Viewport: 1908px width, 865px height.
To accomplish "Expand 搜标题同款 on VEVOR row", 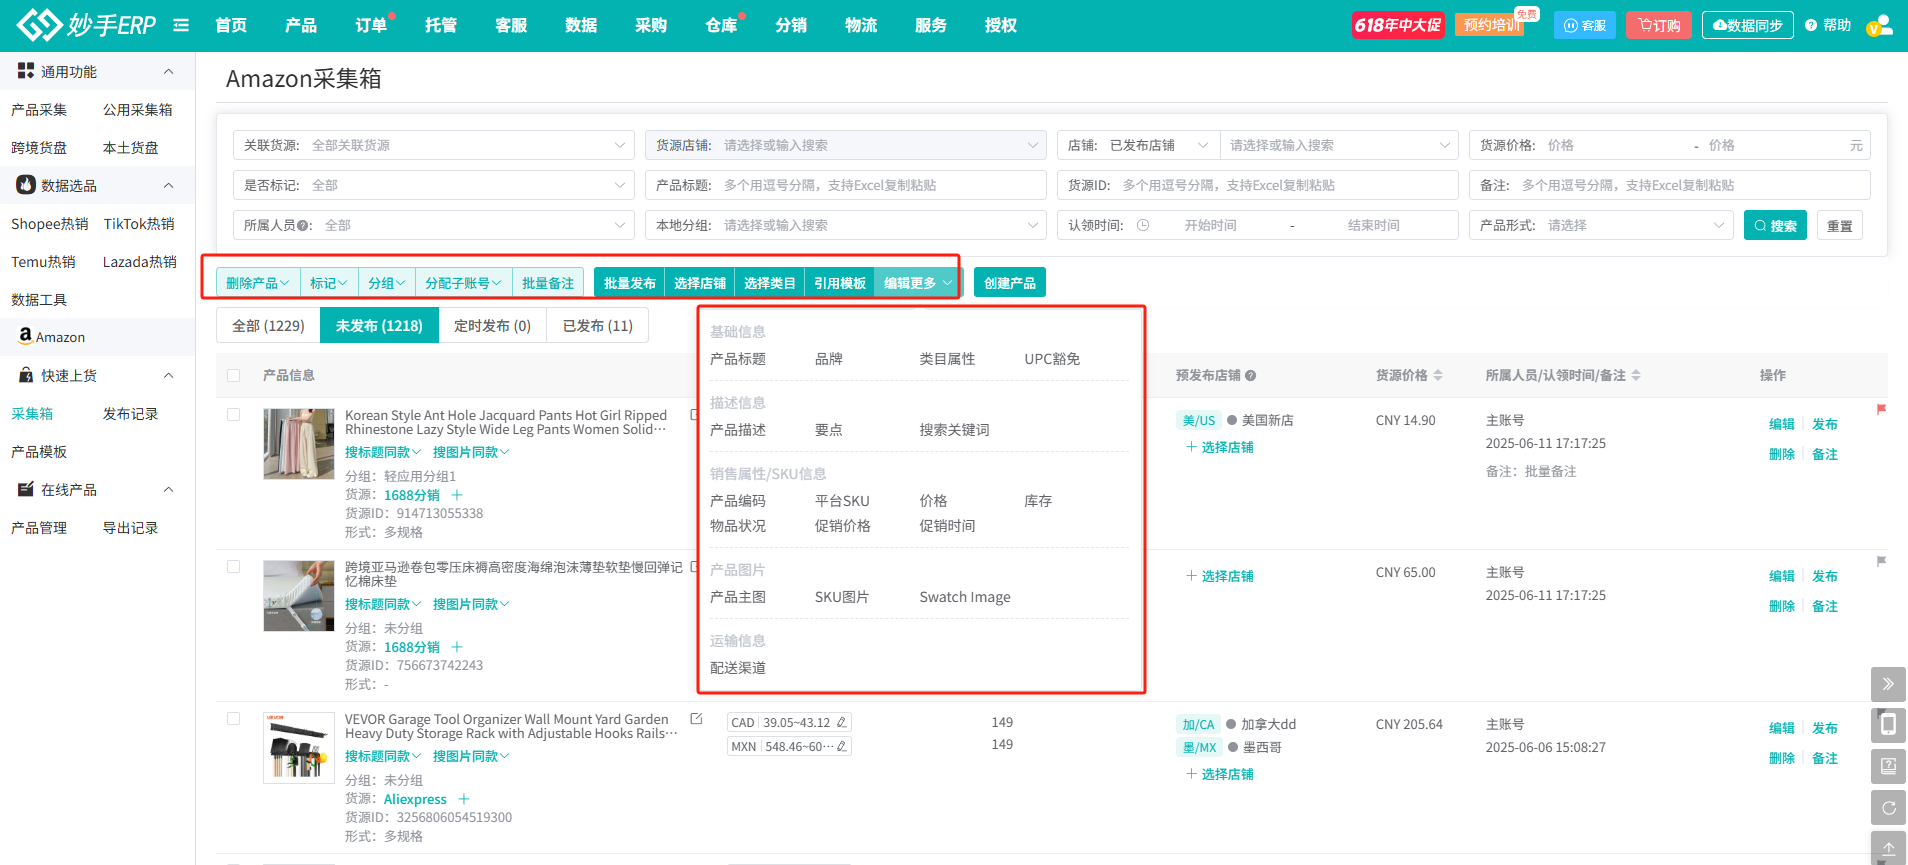I will pos(383,756).
